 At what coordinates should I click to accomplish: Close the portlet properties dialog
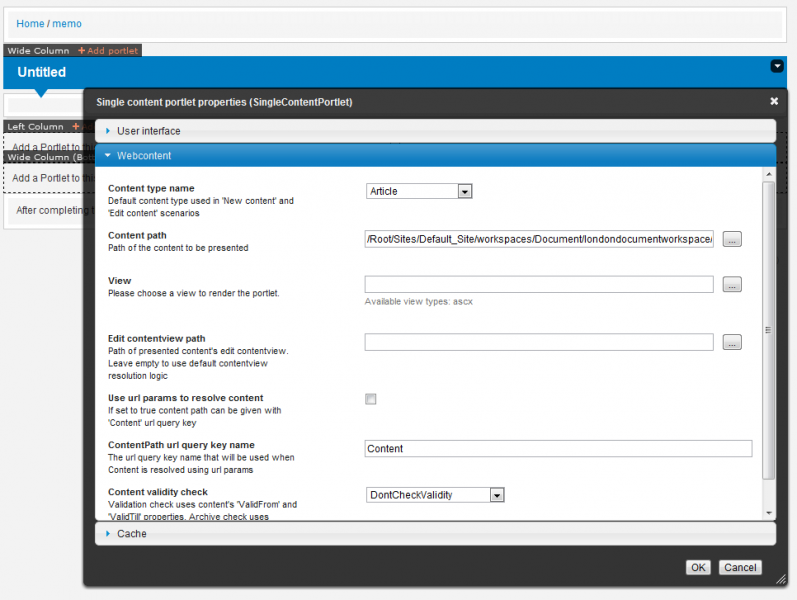(774, 101)
